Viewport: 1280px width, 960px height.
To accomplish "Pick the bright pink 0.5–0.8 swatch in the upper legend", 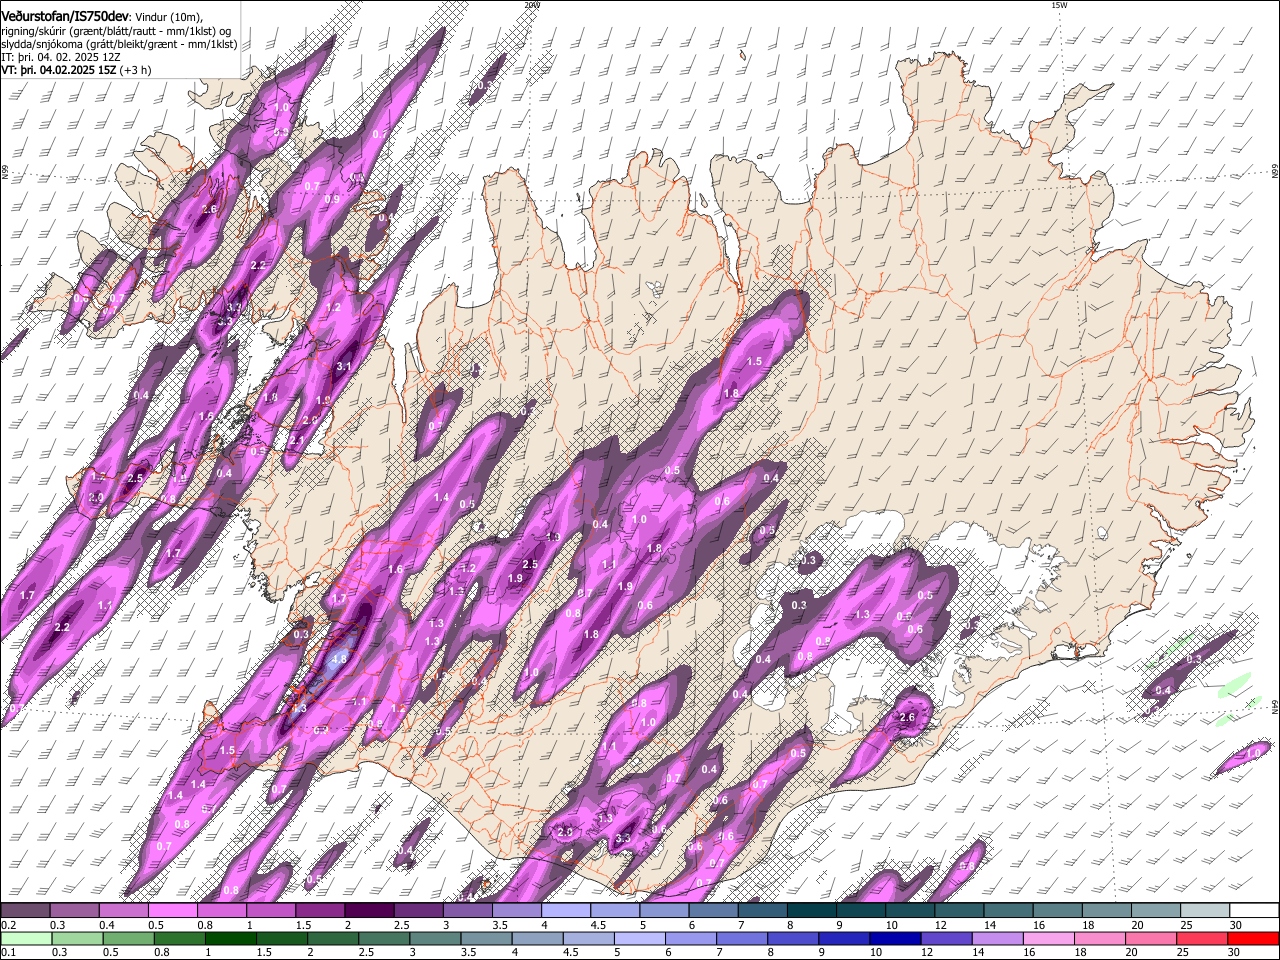I will (x=172, y=911).
